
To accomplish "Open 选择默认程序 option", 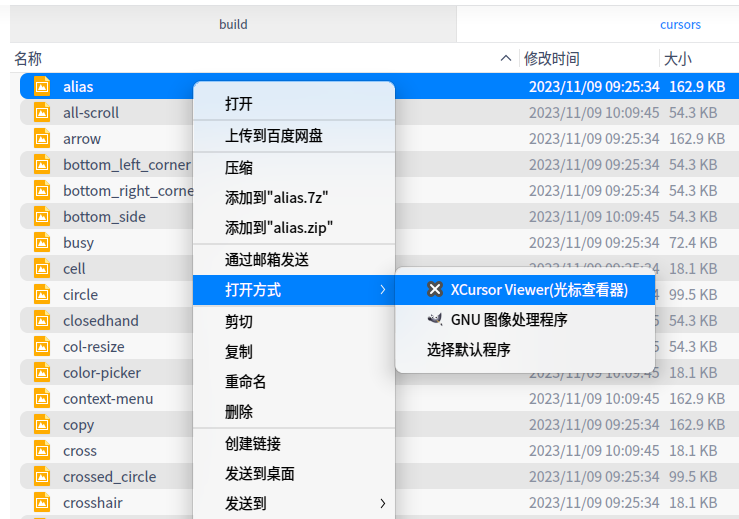I will pyautogui.click(x=469, y=350).
